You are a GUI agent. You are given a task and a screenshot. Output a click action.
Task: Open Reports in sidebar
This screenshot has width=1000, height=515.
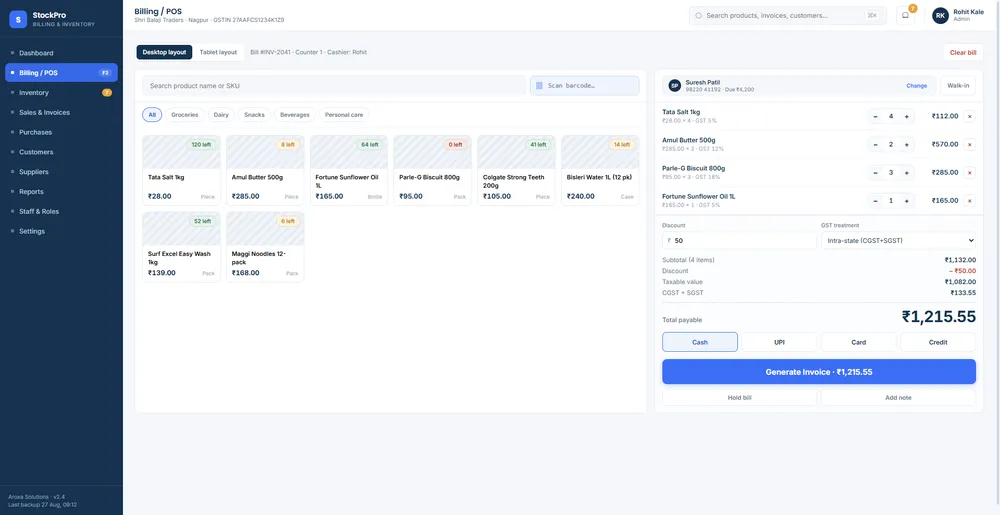[x=61, y=191]
